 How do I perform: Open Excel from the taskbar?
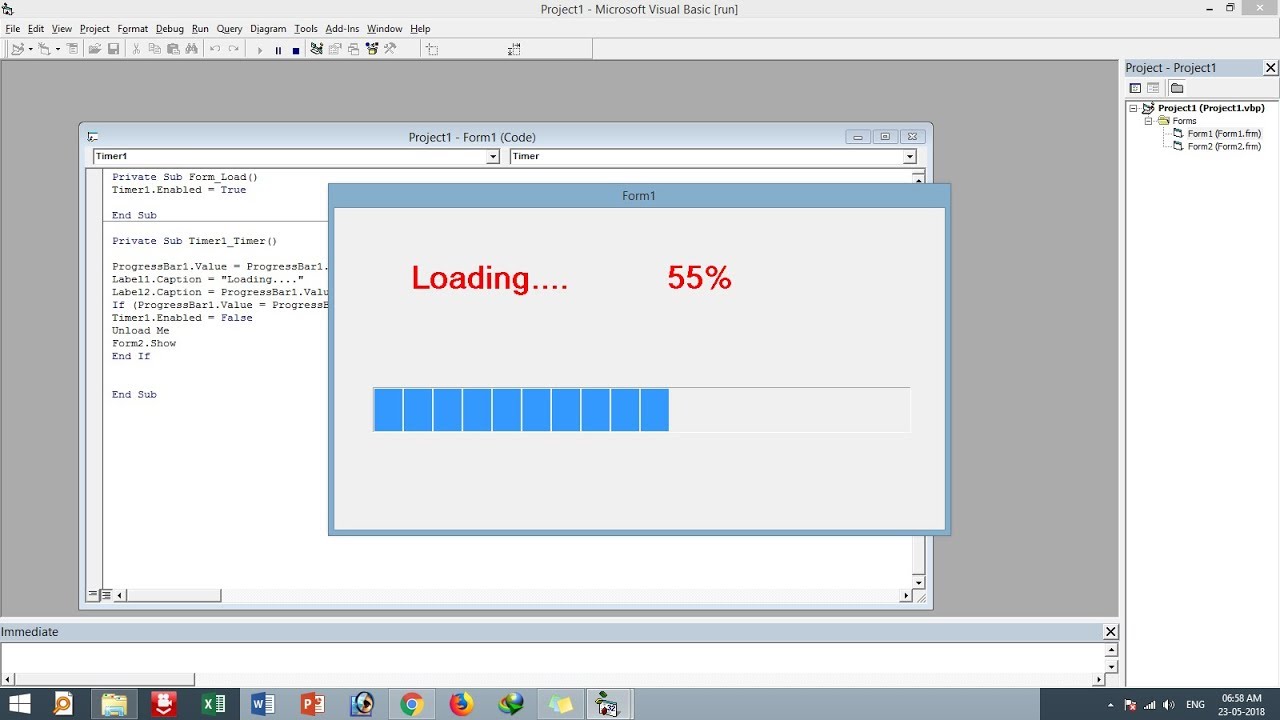click(x=213, y=704)
